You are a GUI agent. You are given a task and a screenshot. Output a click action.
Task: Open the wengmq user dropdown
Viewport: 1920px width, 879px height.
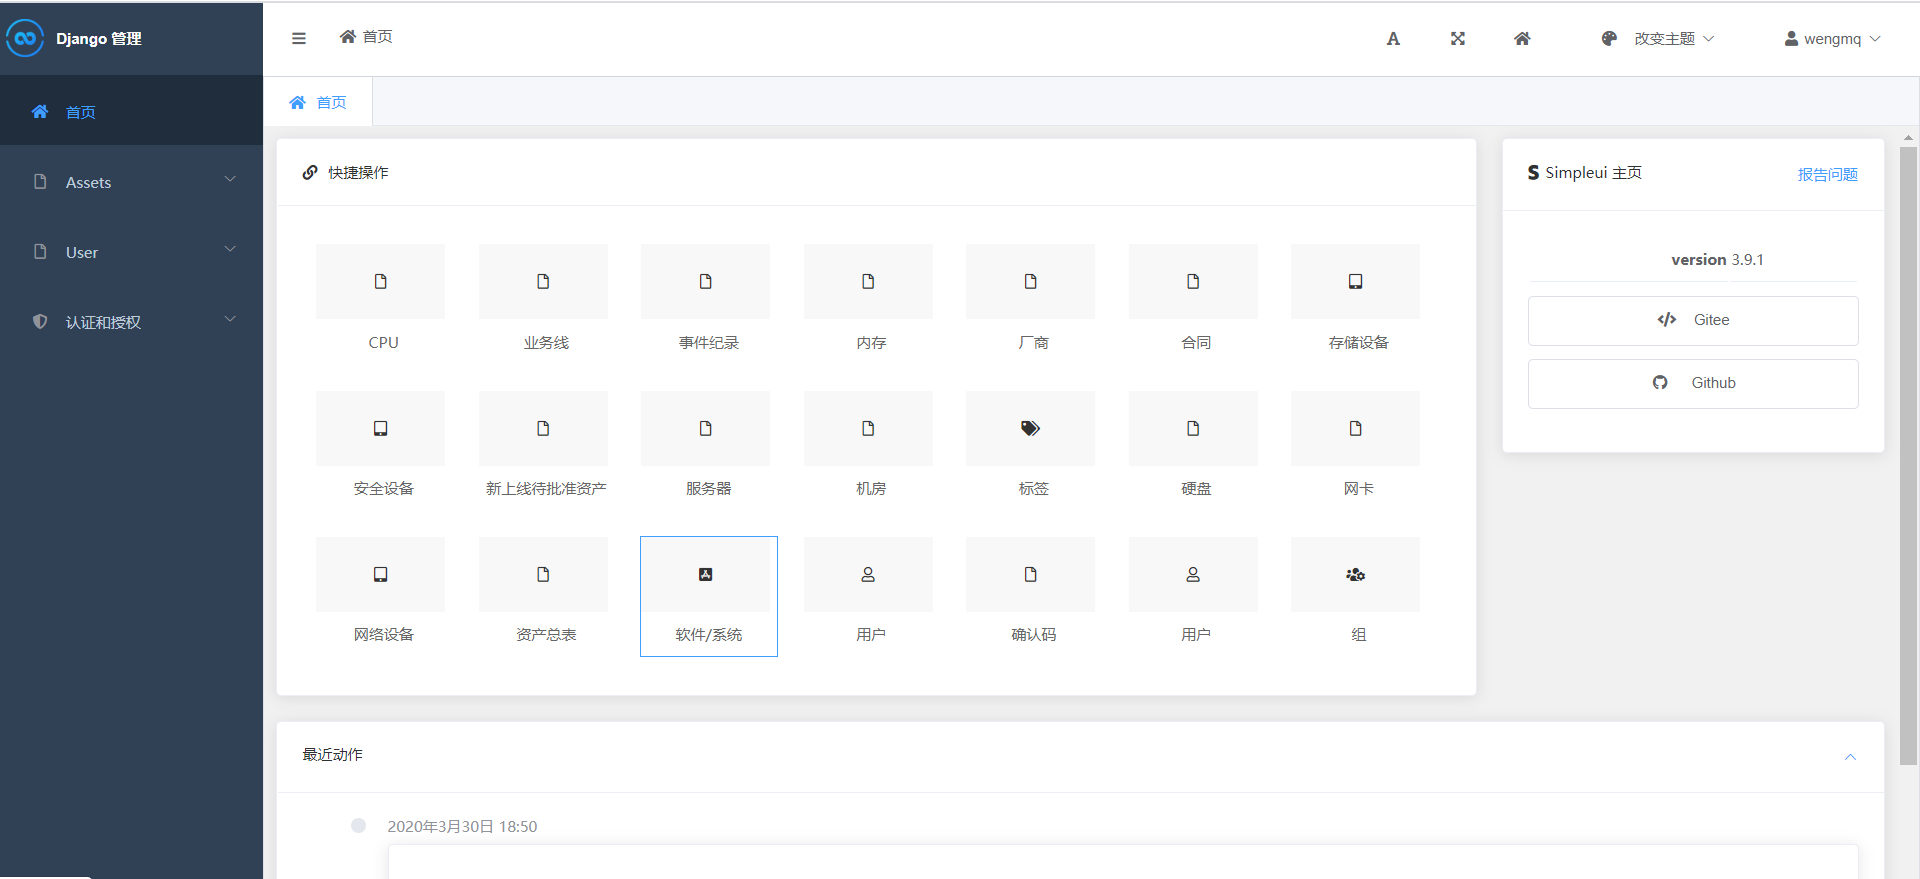point(1832,39)
